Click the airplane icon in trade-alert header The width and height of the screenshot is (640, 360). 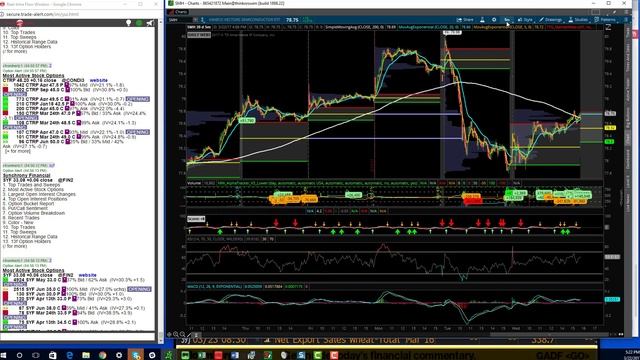click(150, 23)
